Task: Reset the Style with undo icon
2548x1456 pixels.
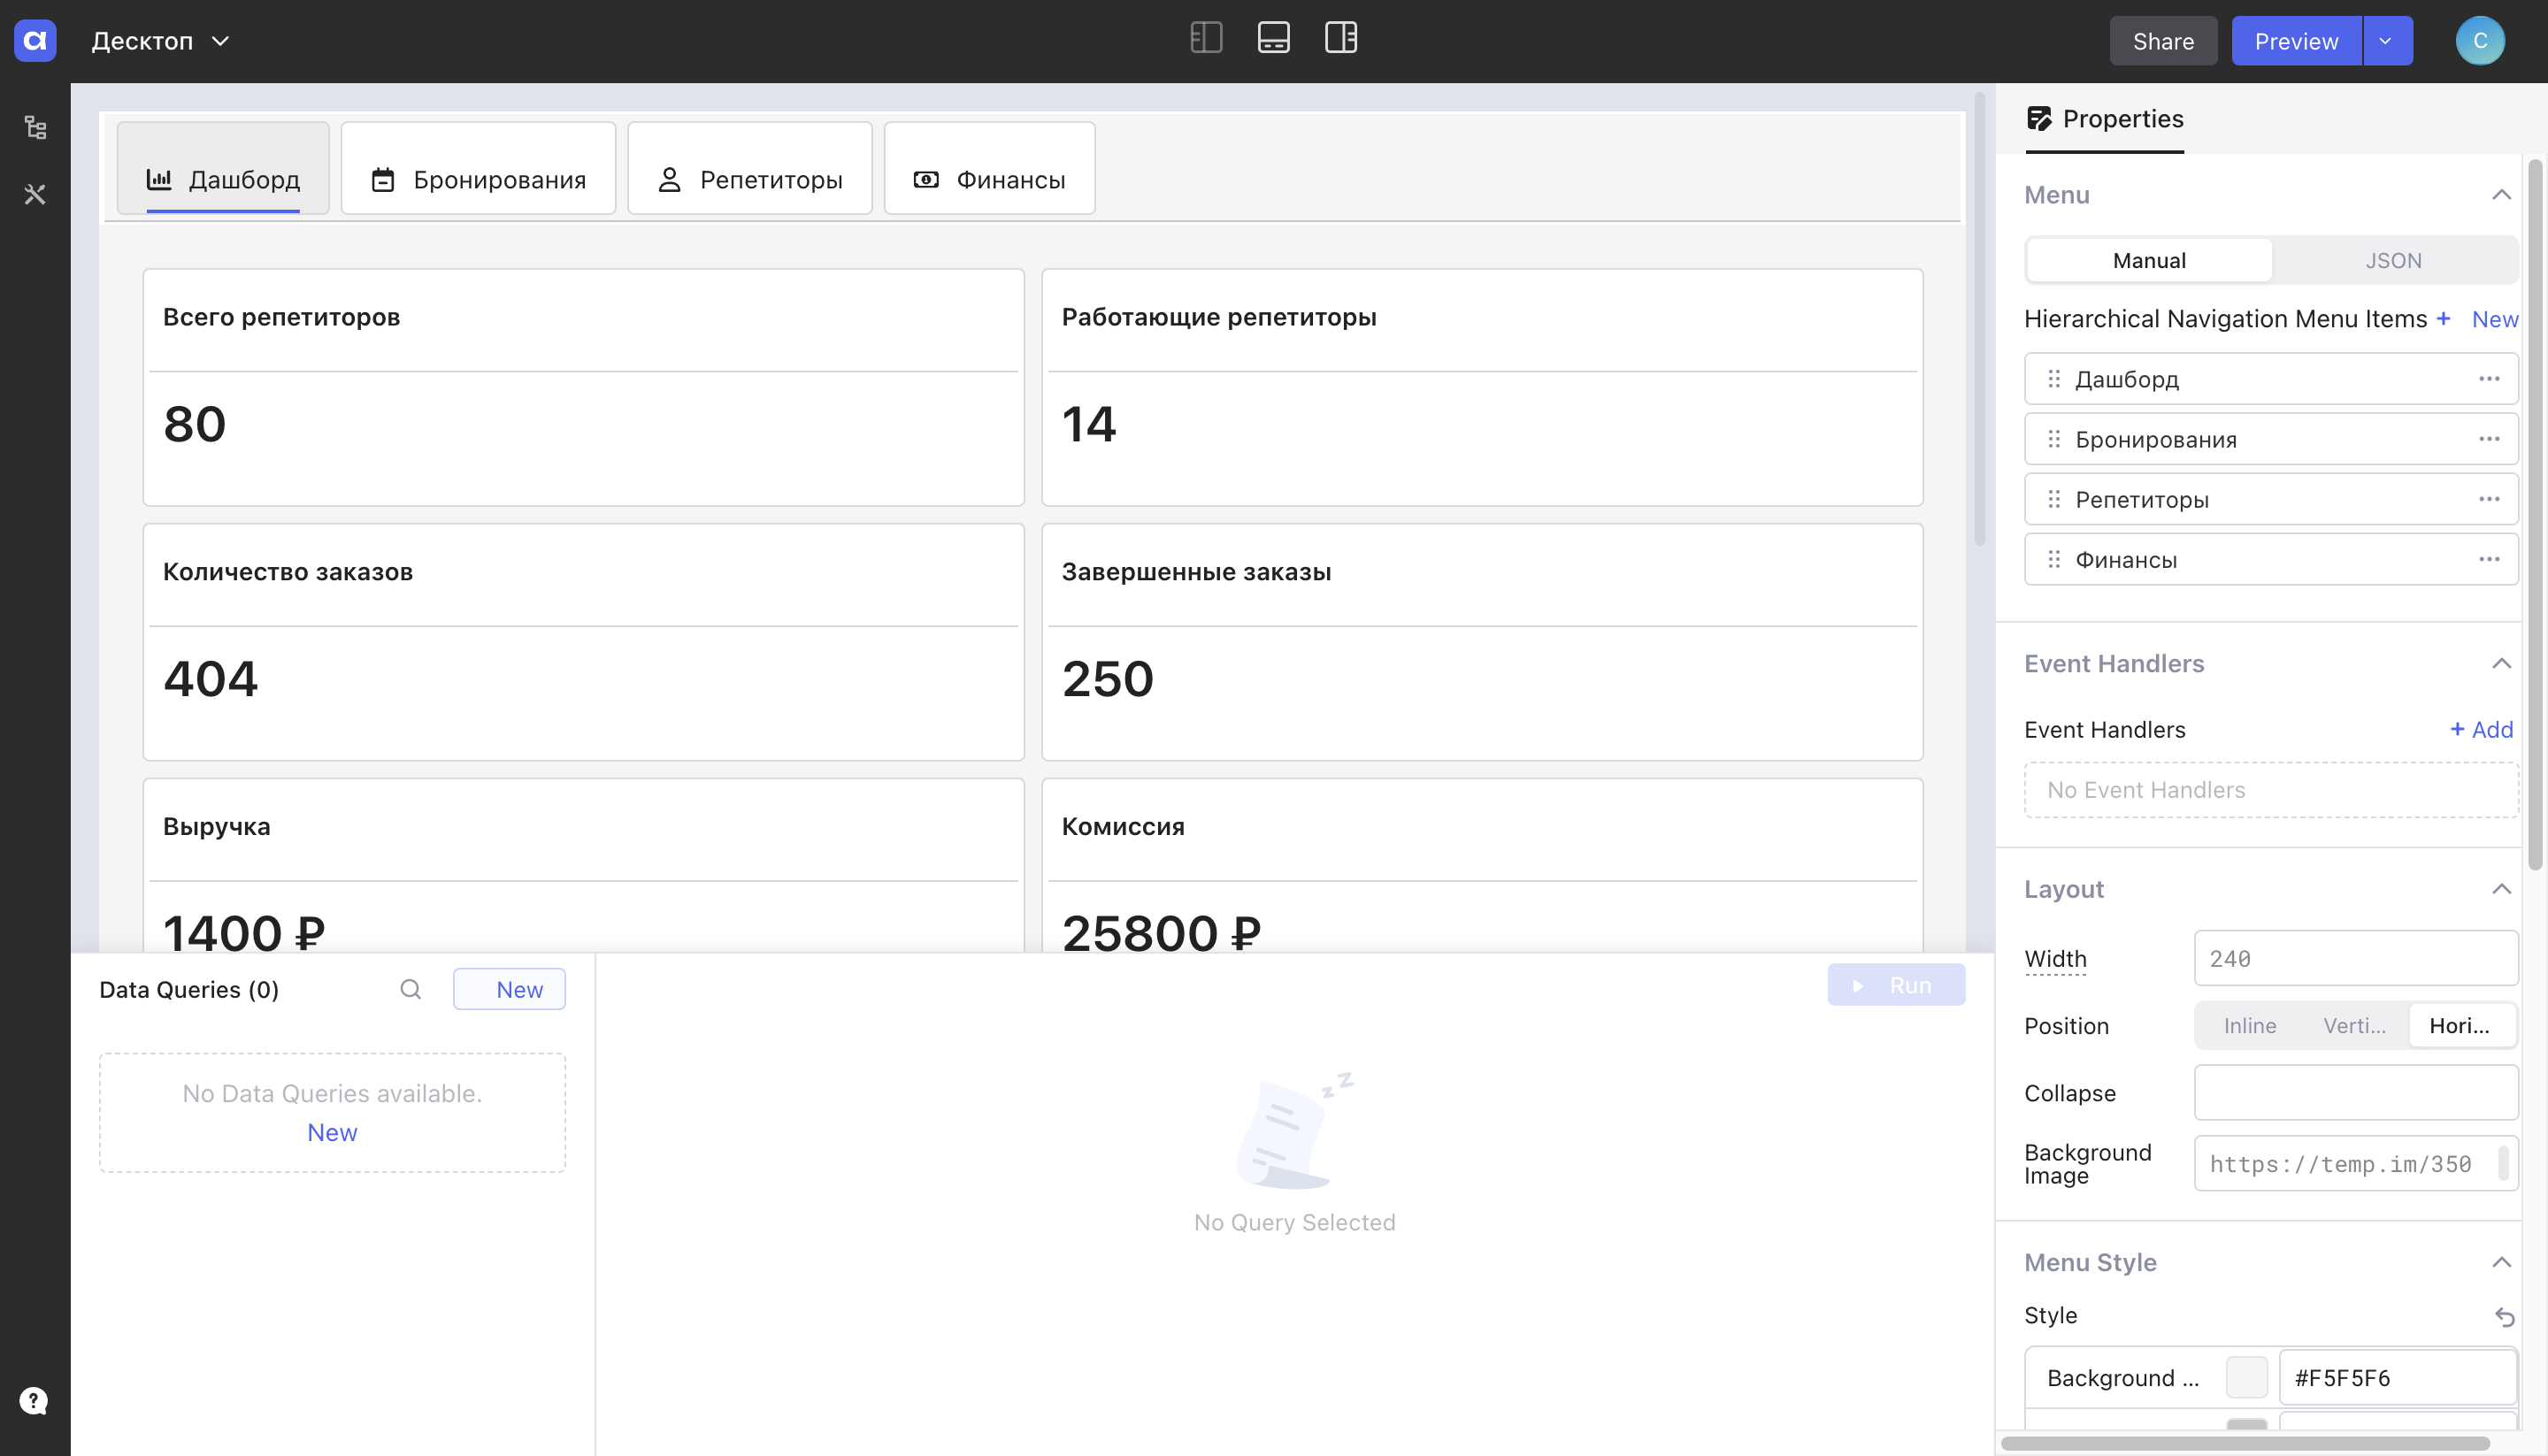Action: tap(2503, 1316)
